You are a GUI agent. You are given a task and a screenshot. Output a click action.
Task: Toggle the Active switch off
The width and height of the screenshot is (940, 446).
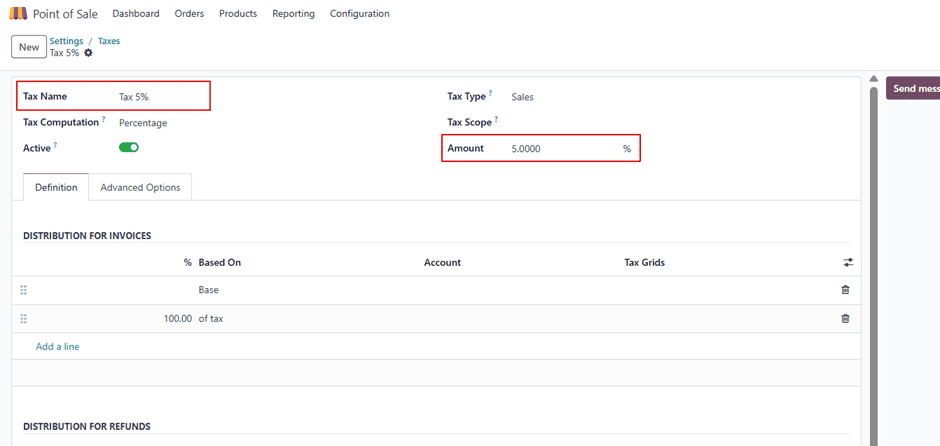(x=129, y=147)
